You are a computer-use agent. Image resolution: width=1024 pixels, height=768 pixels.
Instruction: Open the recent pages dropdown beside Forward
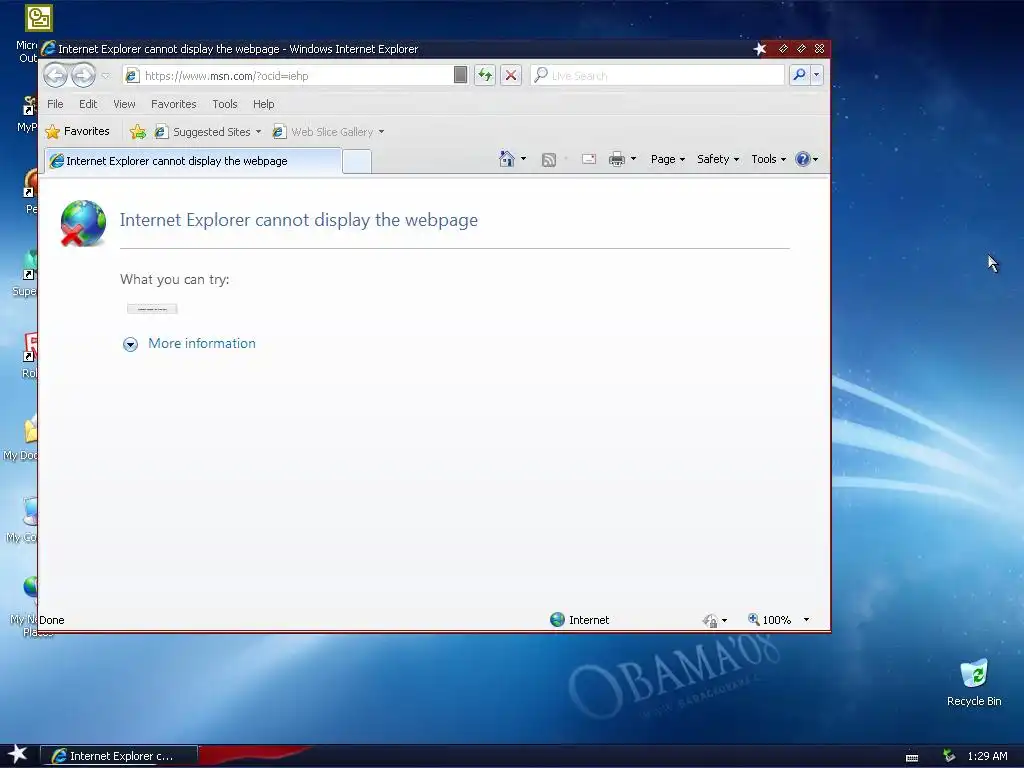click(x=106, y=76)
